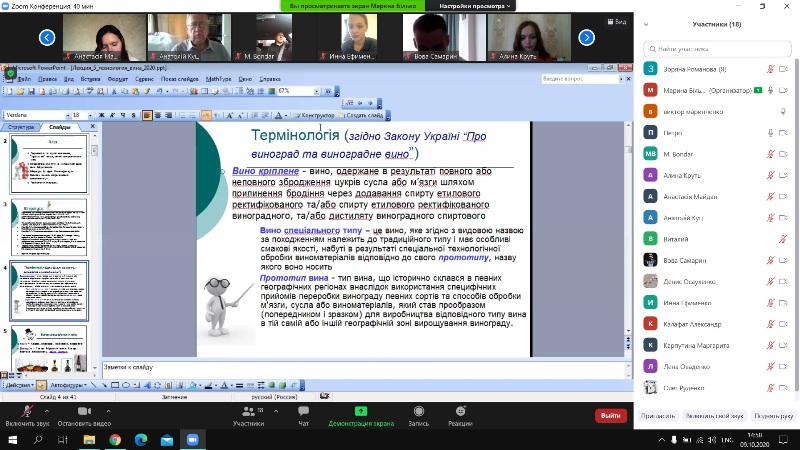Open the Формат menu
The width and height of the screenshot is (800, 450).
[x=118, y=79]
